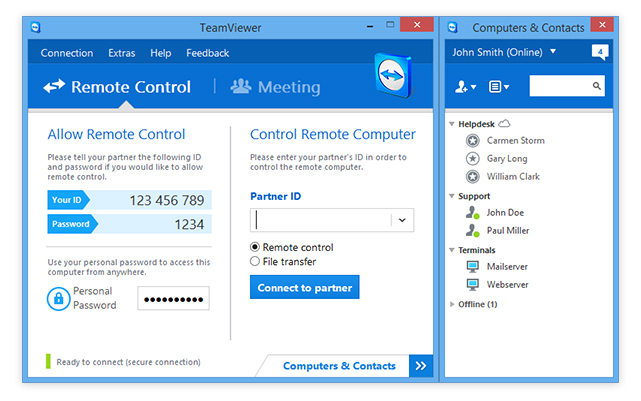The height and width of the screenshot is (401, 641).
Task: Open the John Smith (Online) status dropdown
Action: 553,52
